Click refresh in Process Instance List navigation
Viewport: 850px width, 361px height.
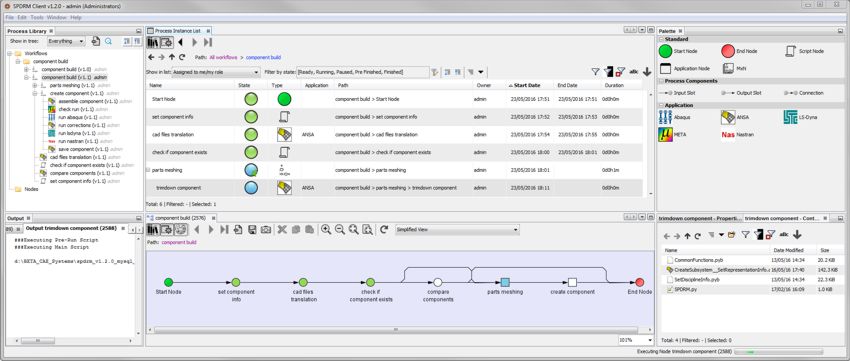[182, 57]
